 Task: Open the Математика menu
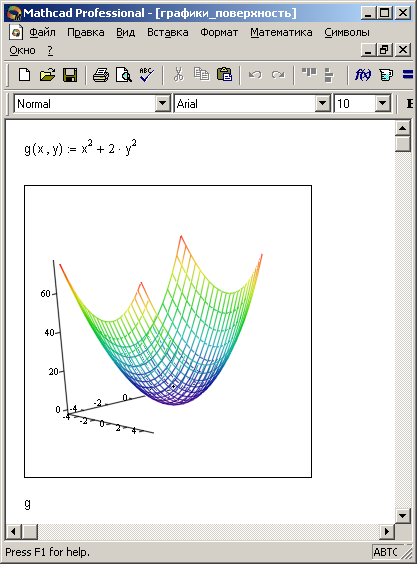pyautogui.click(x=281, y=32)
